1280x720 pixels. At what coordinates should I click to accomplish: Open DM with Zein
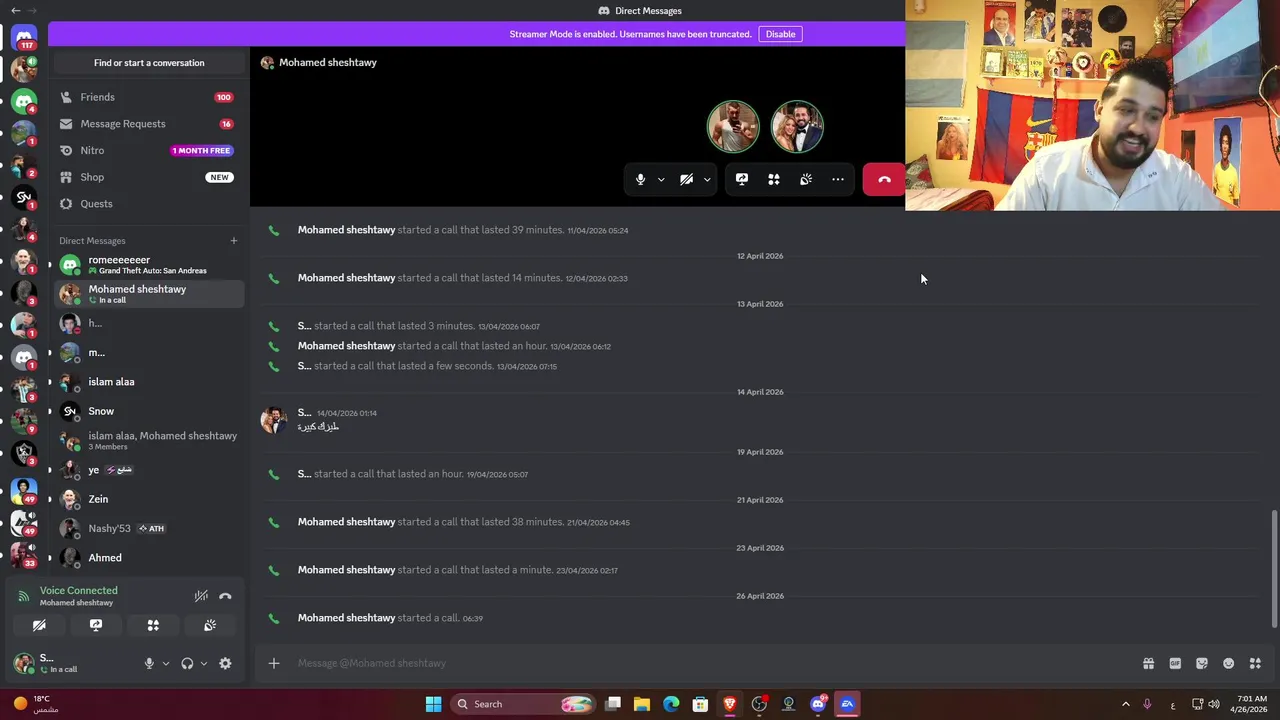148,499
